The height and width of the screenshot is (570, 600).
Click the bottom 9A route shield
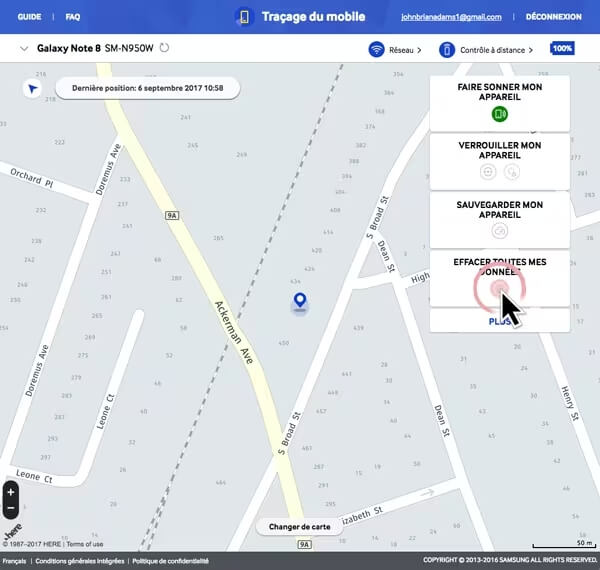(304, 544)
